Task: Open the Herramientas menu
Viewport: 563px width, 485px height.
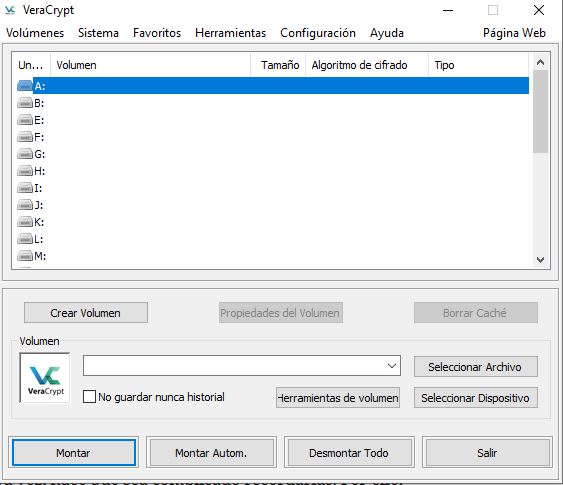Action: pyautogui.click(x=231, y=33)
